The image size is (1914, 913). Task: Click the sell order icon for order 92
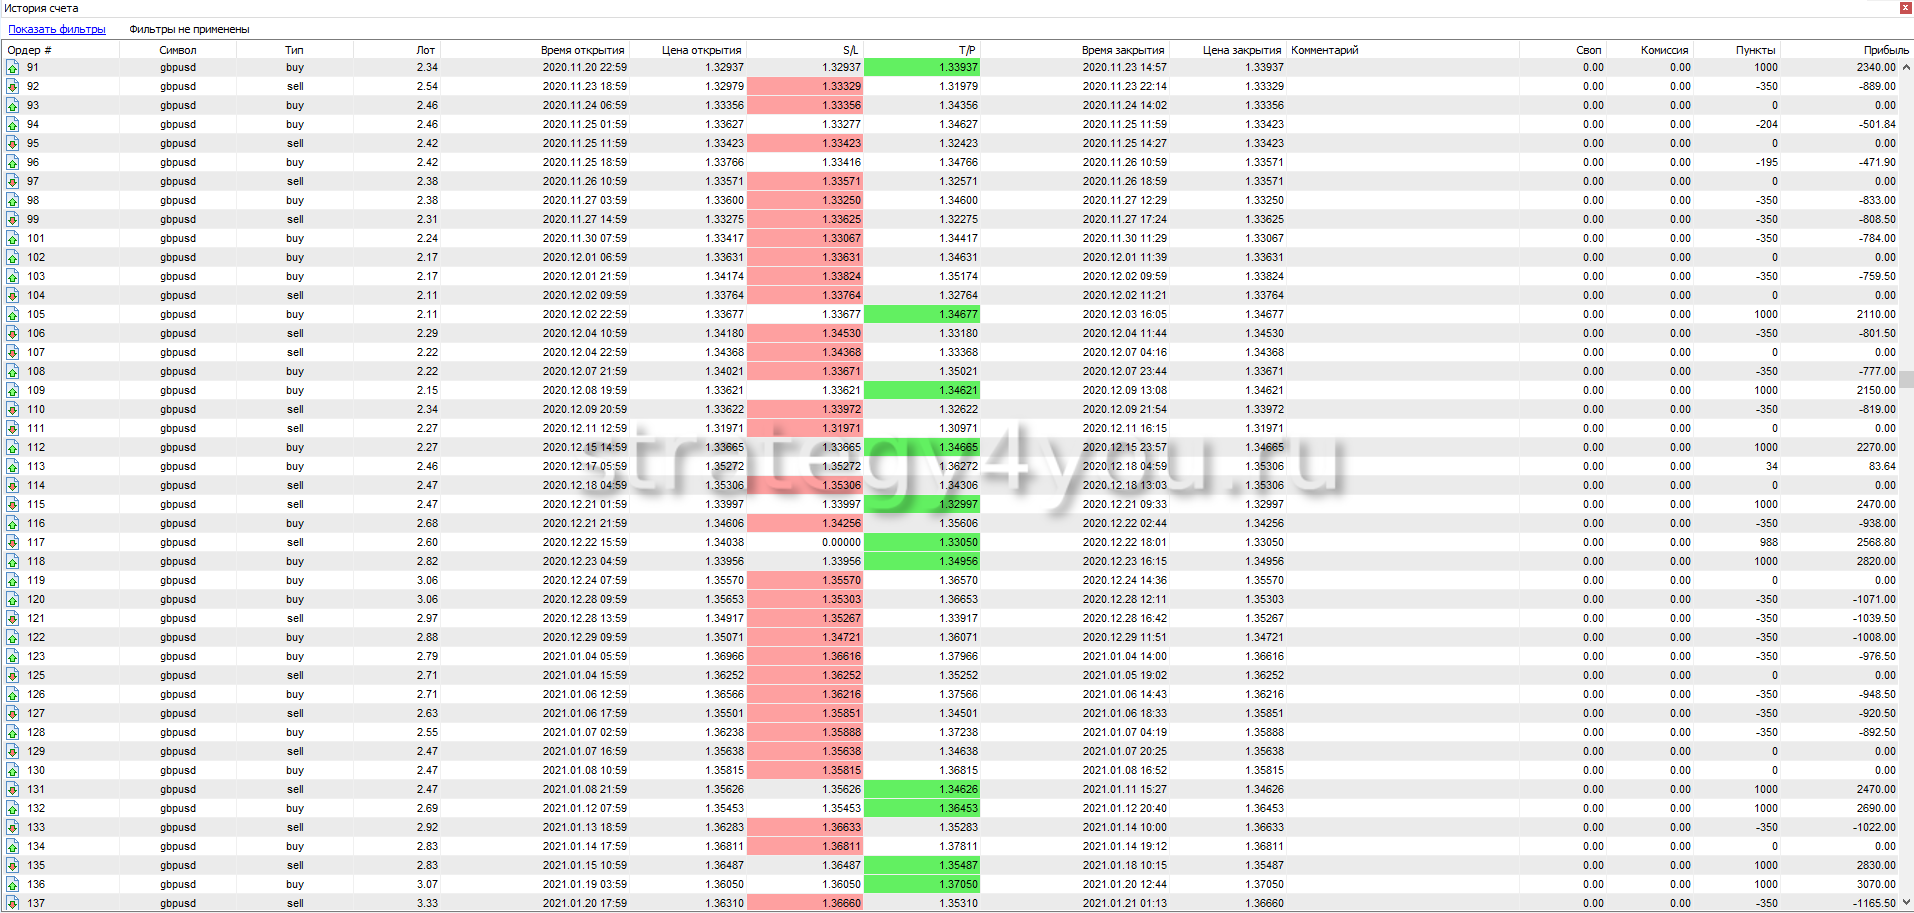click(13, 87)
